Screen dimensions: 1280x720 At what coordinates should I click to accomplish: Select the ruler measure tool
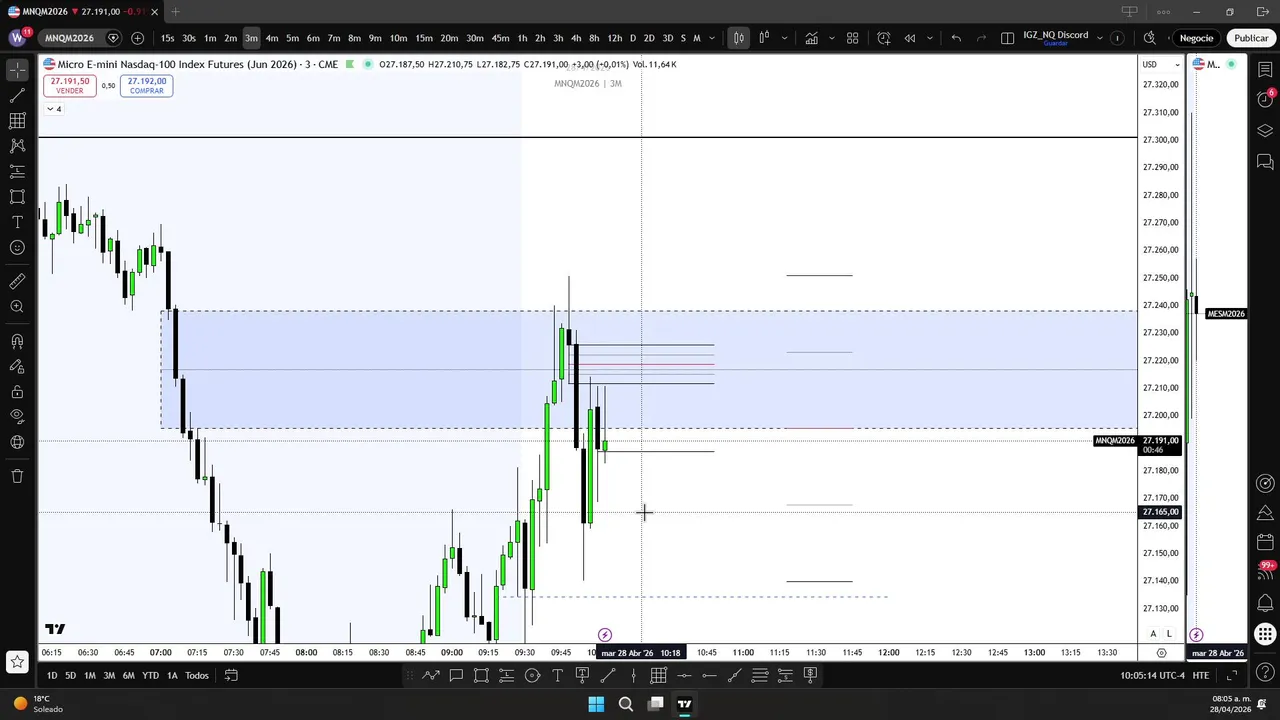coord(17,282)
